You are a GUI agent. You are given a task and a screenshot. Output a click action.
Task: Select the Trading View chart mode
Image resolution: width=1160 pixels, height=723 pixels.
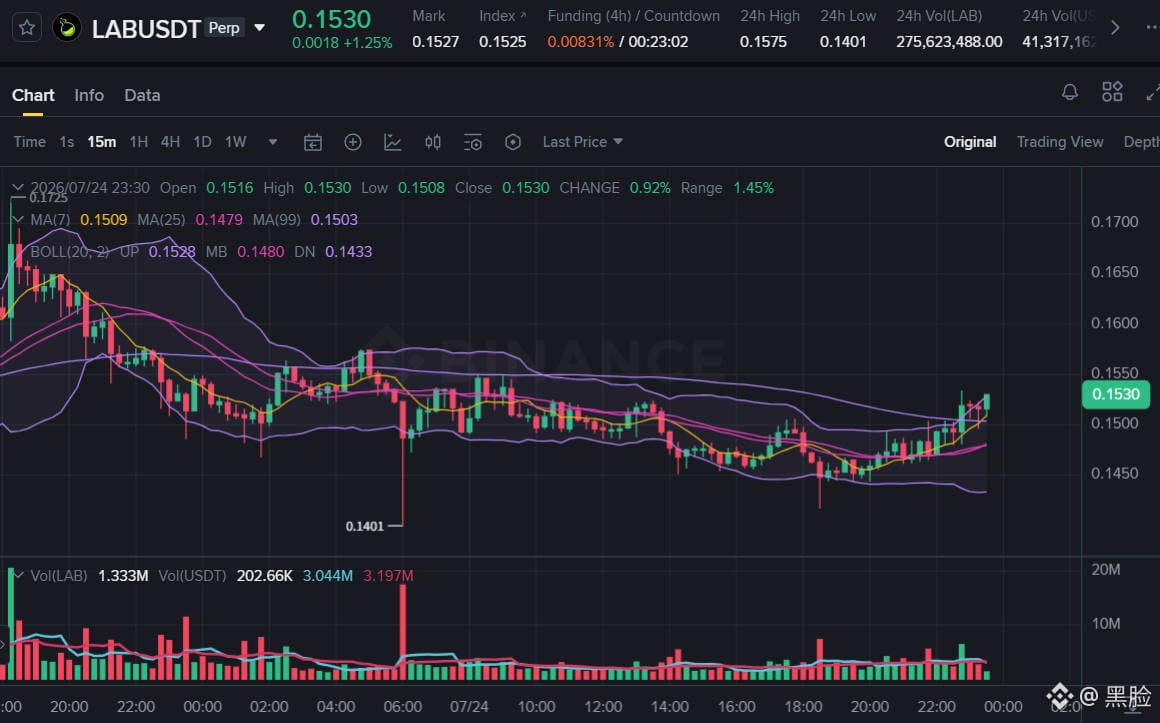(1059, 142)
